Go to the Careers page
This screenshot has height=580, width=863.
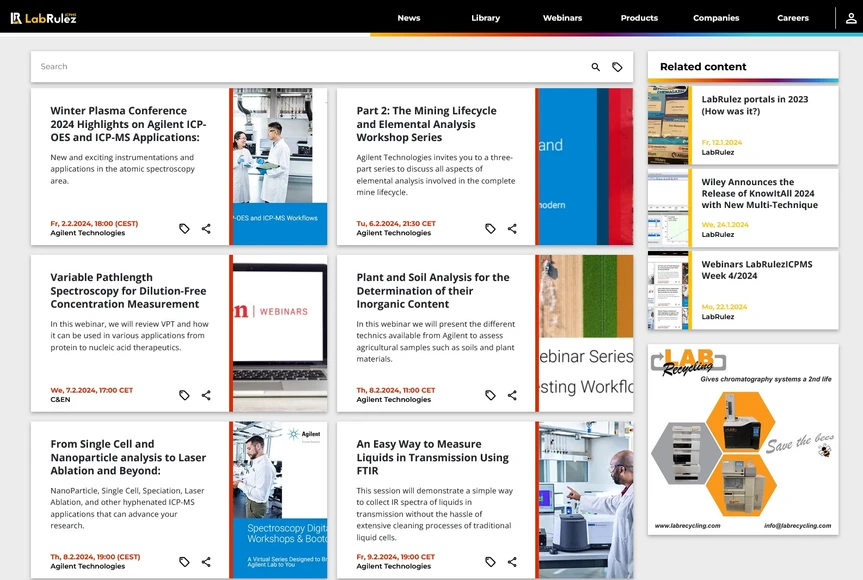point(793,18)
